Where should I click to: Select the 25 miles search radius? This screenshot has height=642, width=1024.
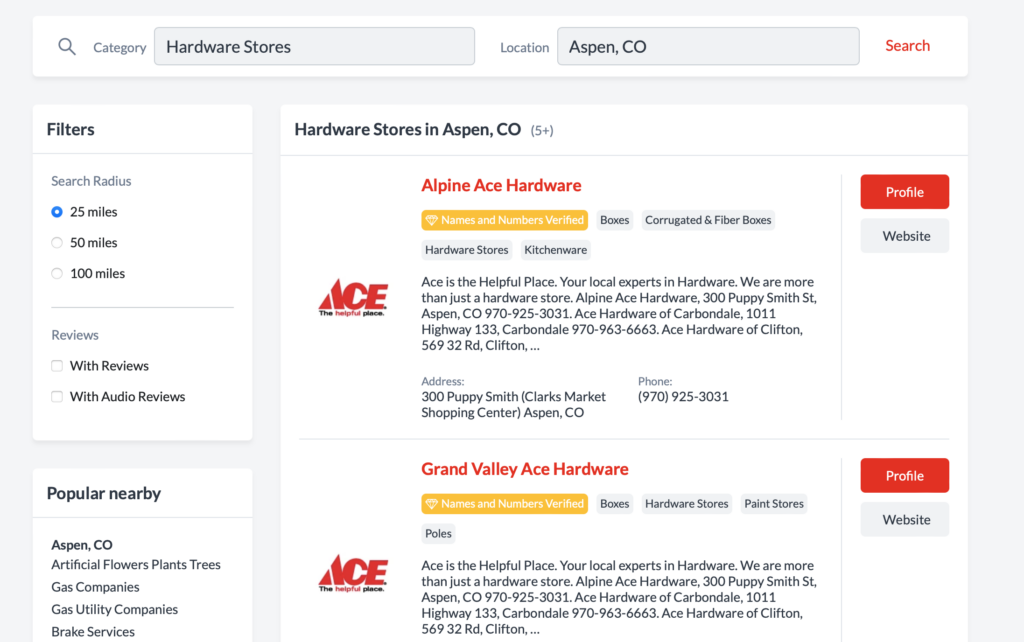[x=57, y=212]
